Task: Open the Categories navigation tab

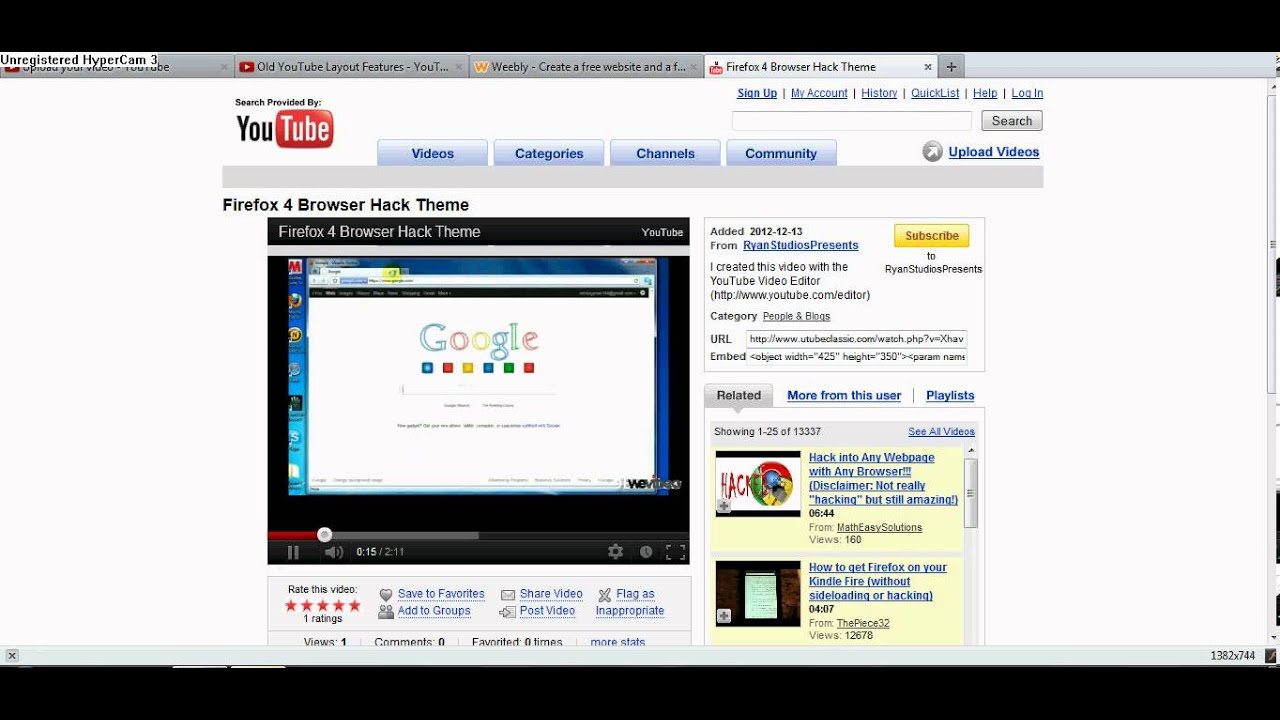Action: coord(549,153)
